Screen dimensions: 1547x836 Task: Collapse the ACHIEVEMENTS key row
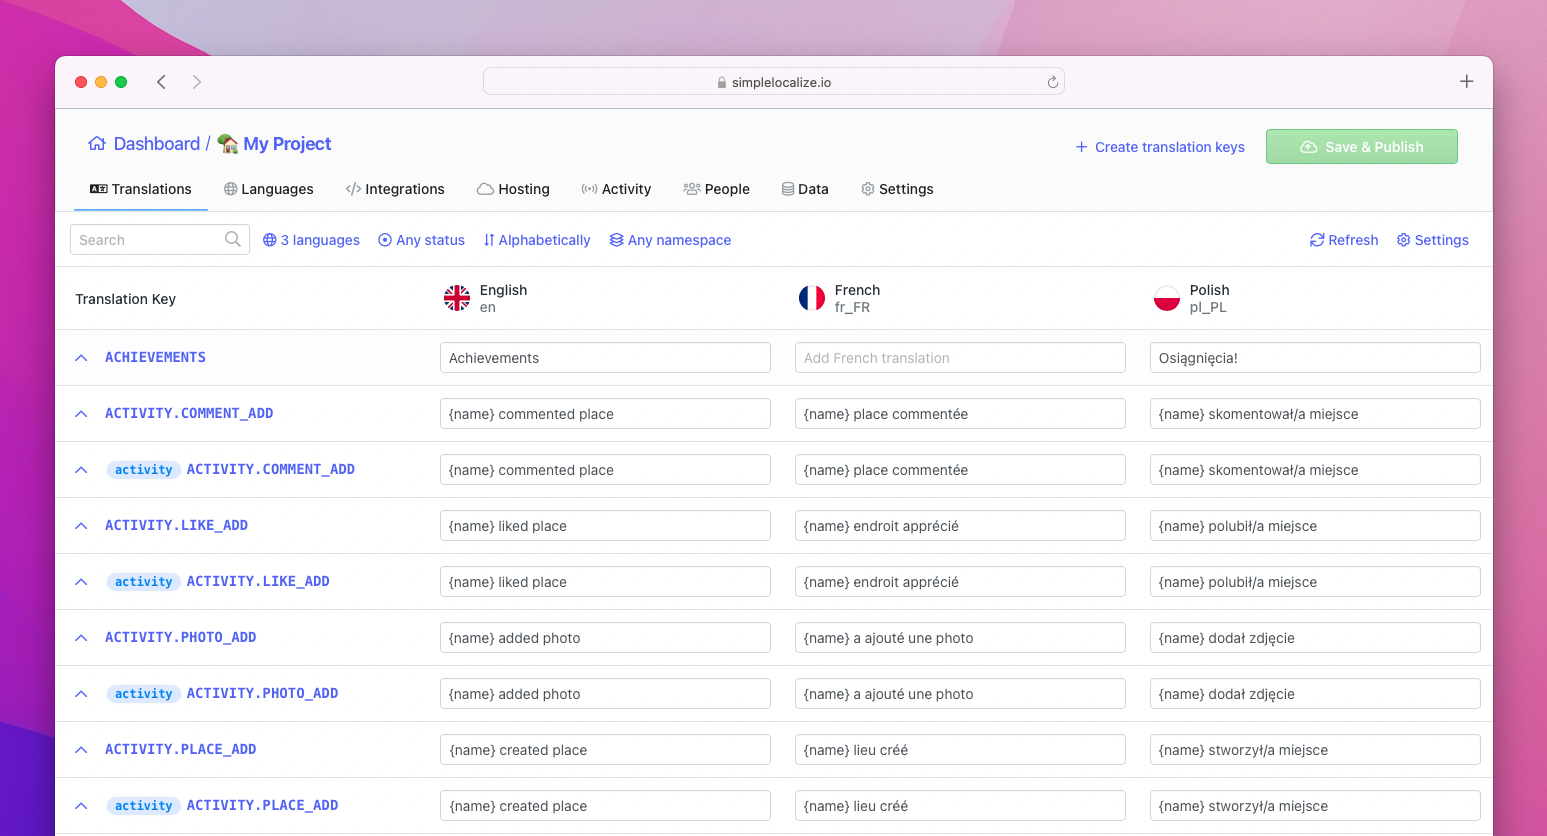pos(81,358)
